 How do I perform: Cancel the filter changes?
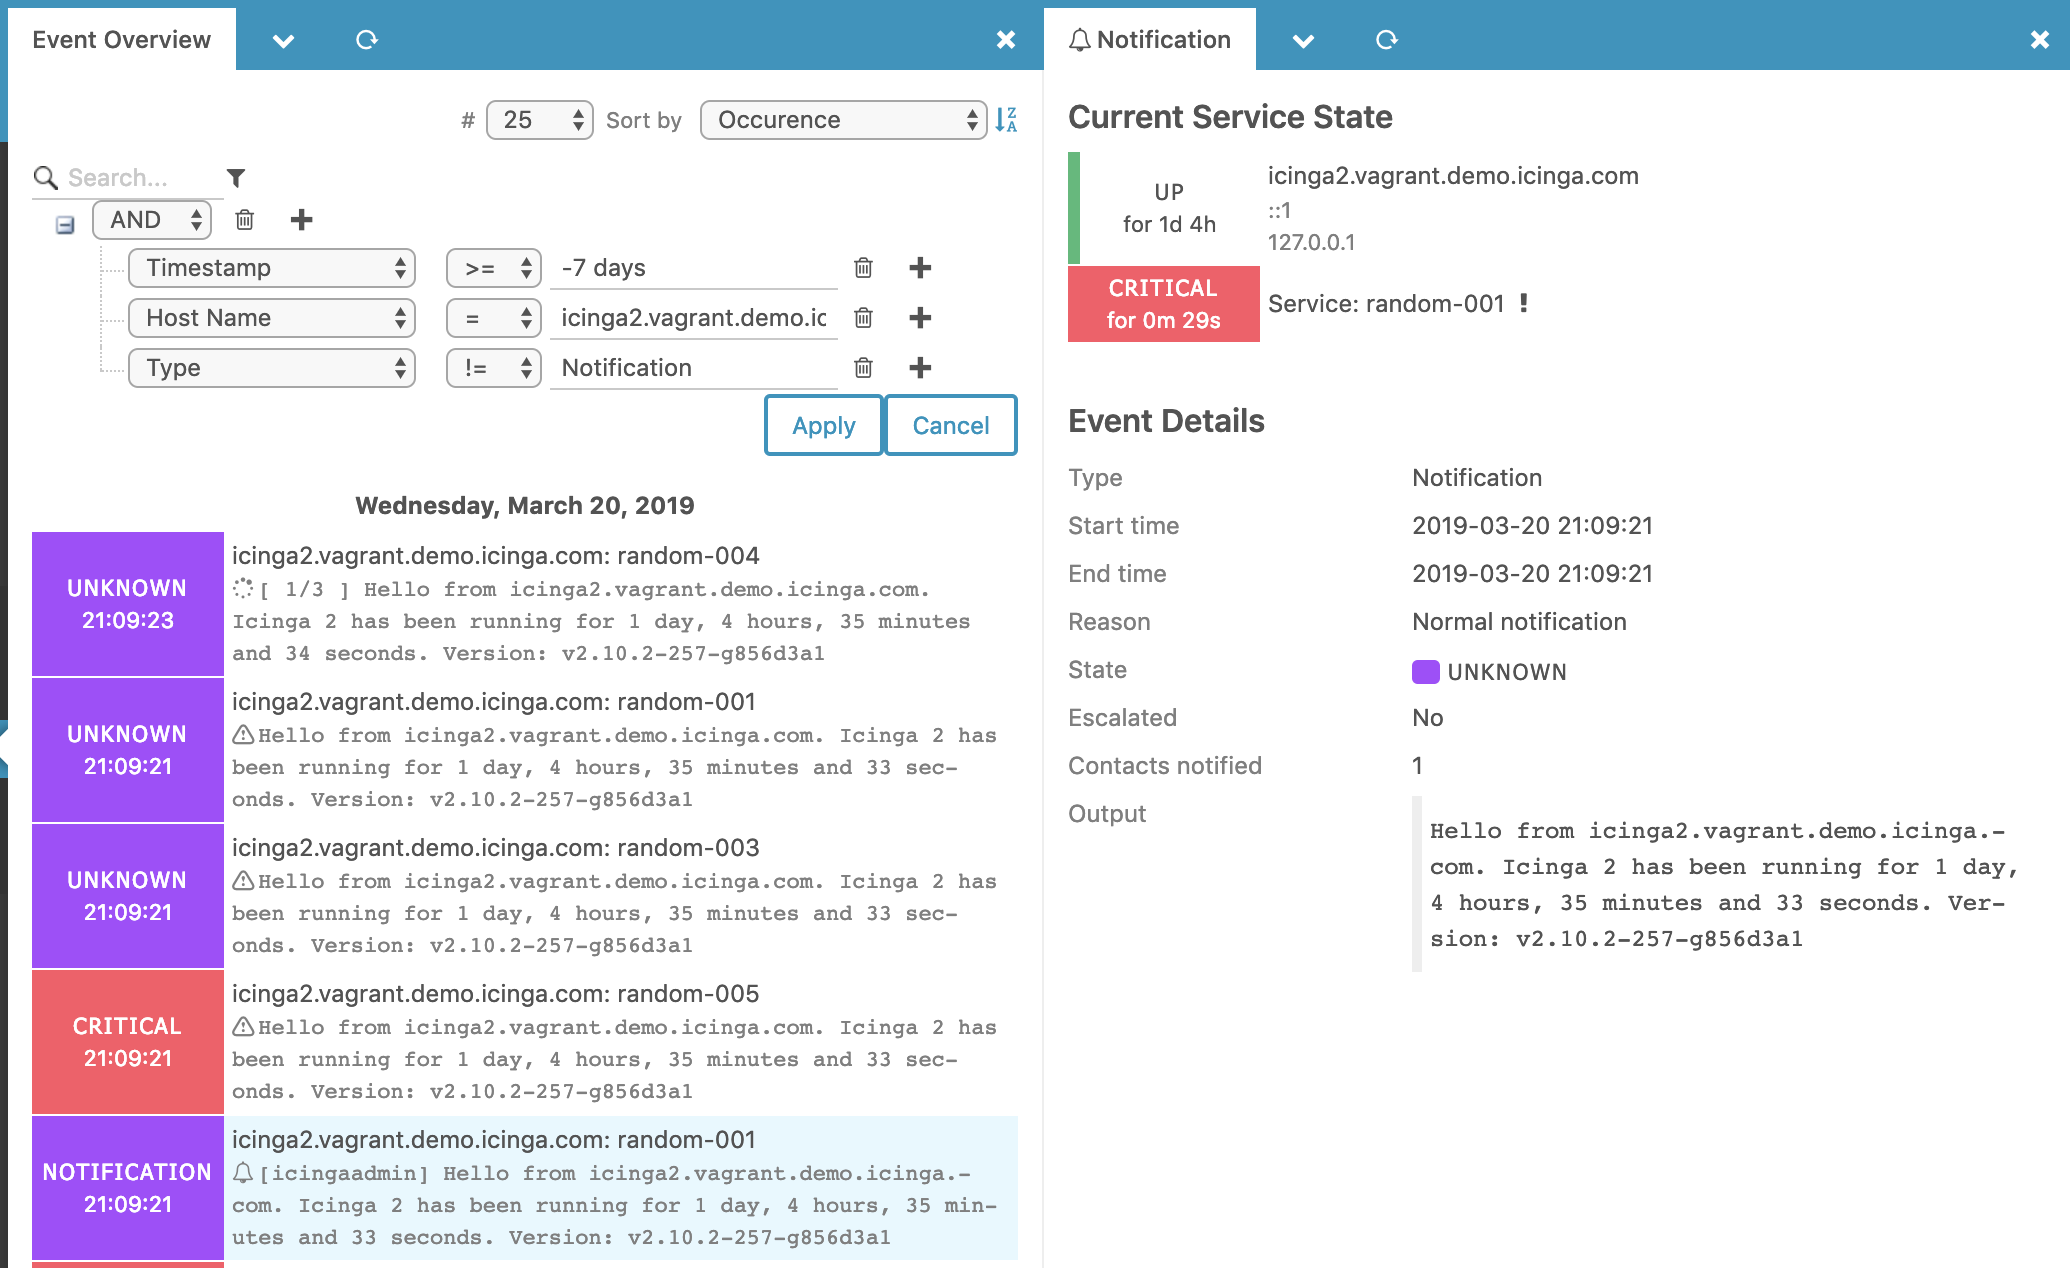coord(949,425)
